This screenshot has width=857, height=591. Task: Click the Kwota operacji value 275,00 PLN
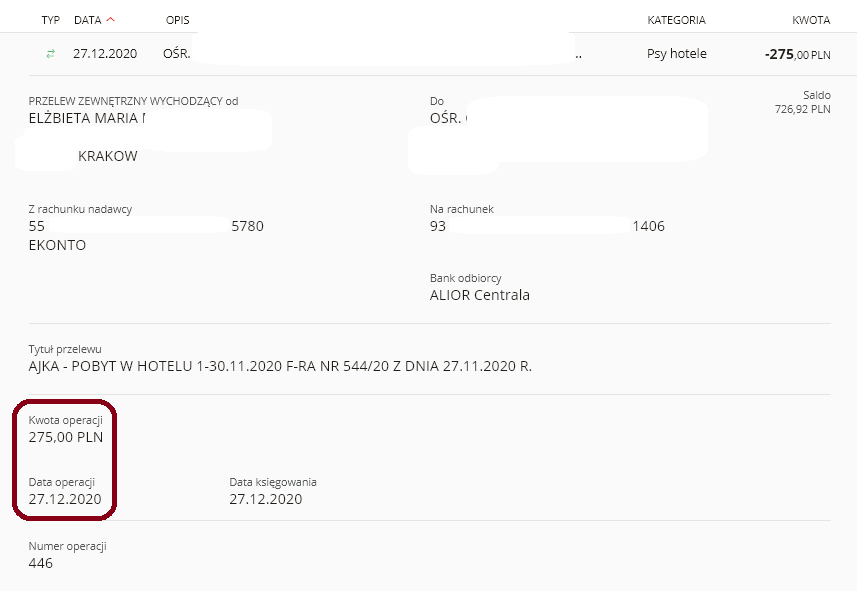point(66,437)
